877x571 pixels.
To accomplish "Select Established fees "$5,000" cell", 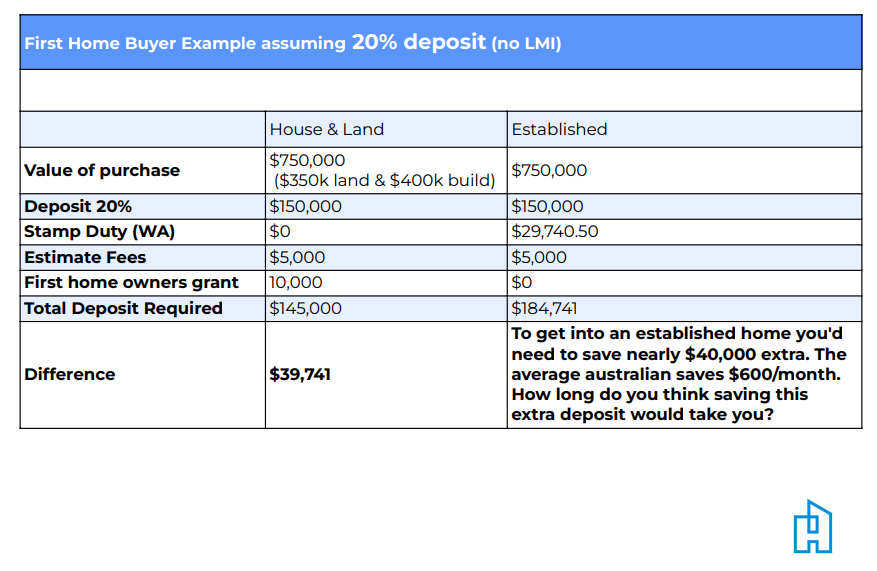I will [x=685, y=257].
